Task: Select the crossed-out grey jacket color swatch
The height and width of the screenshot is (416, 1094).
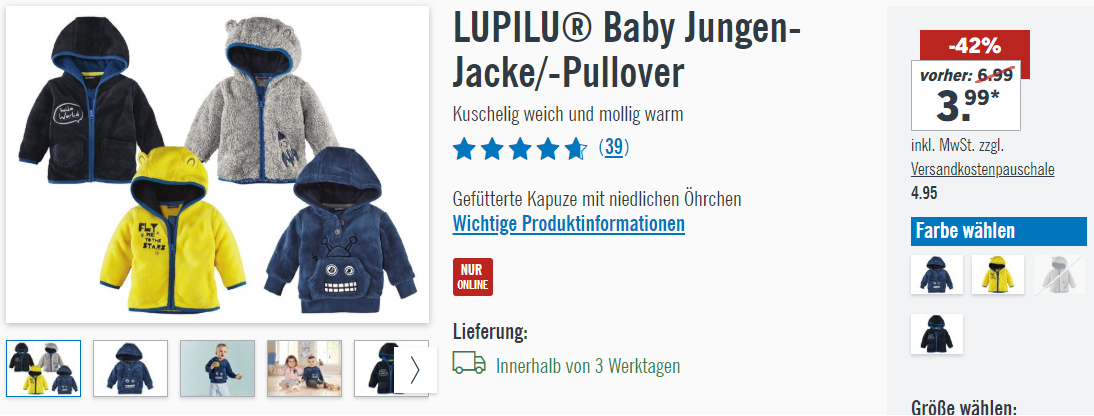Action: tap(1059, 274)
